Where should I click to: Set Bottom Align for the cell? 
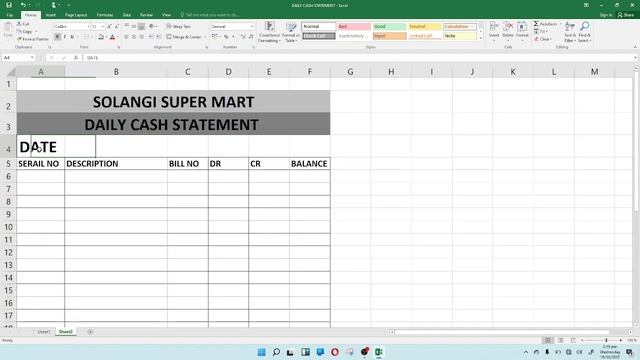coord(141,27)
